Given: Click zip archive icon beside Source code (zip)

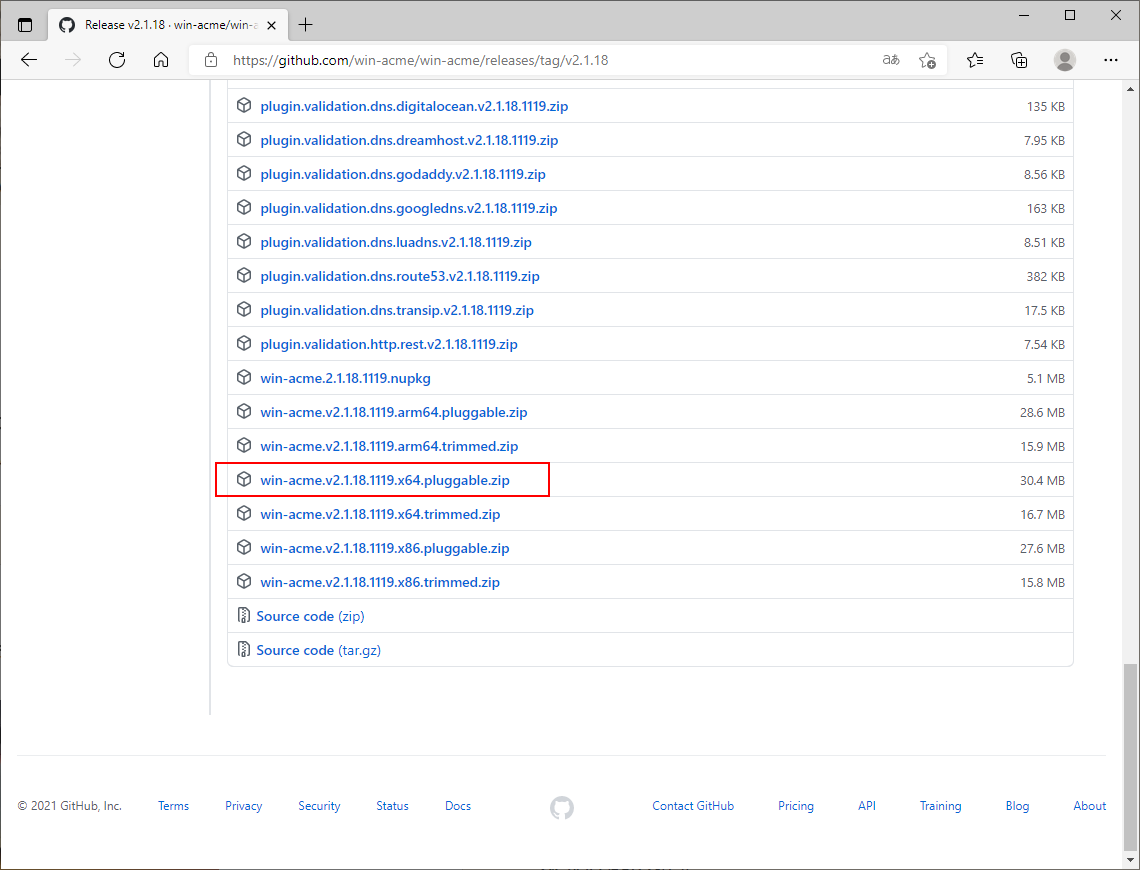Looking at the screenshot, I should click(244, 616).
